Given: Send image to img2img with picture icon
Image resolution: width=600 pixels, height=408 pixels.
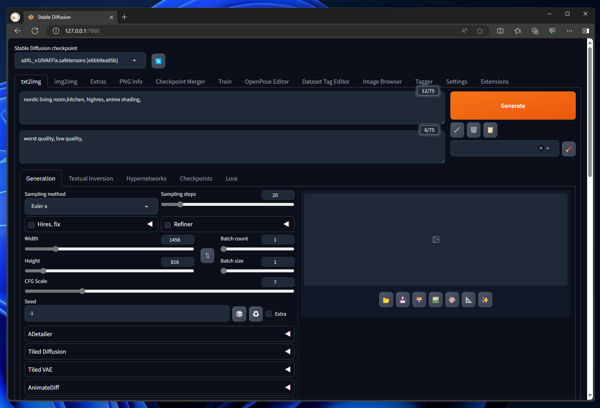Looking at the screenshot, I should (x=435, y=300).
